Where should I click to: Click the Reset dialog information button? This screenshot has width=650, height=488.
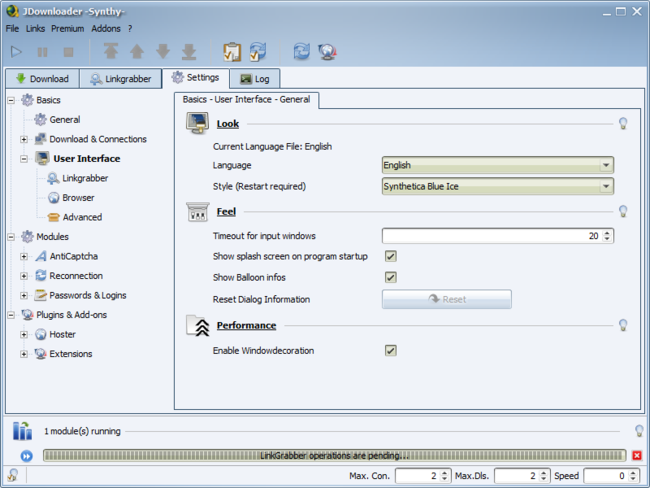[446, 299]
